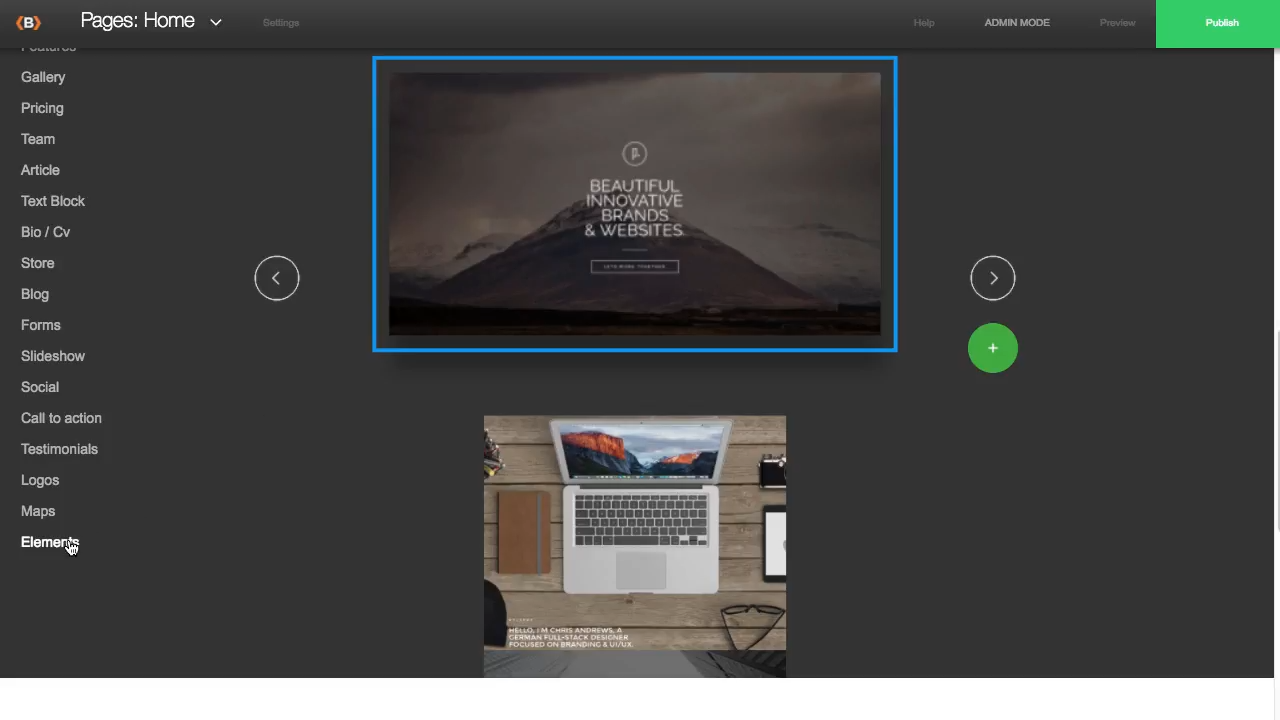Choose the Slideshow section category
This screenshot has height=720, width=1280.
click(53, 356)
